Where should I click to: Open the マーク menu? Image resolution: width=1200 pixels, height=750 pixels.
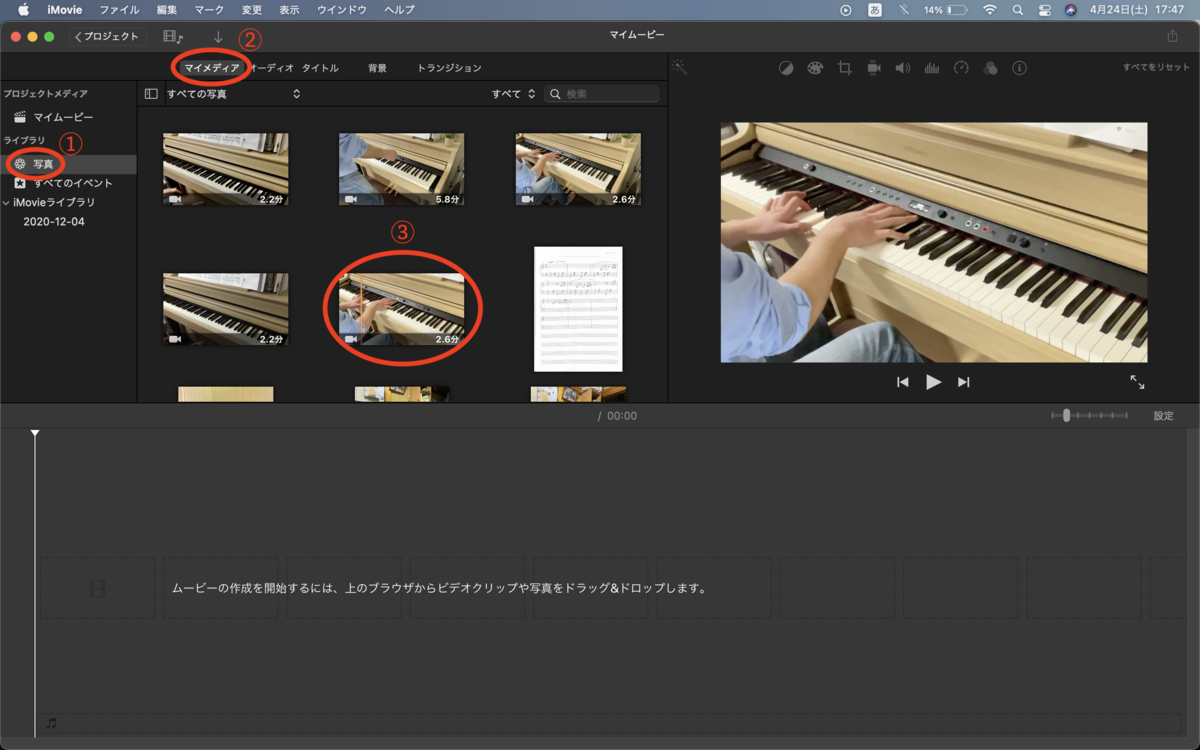click(209, 10)
